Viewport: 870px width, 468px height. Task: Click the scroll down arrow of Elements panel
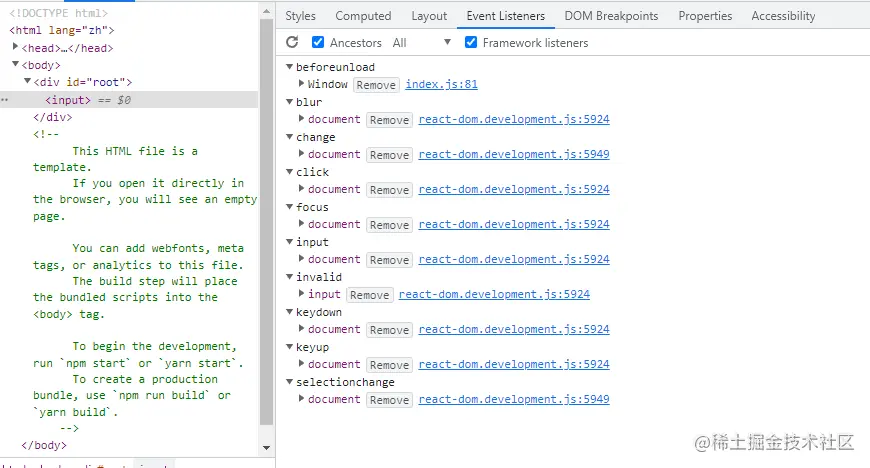point(266,447)
